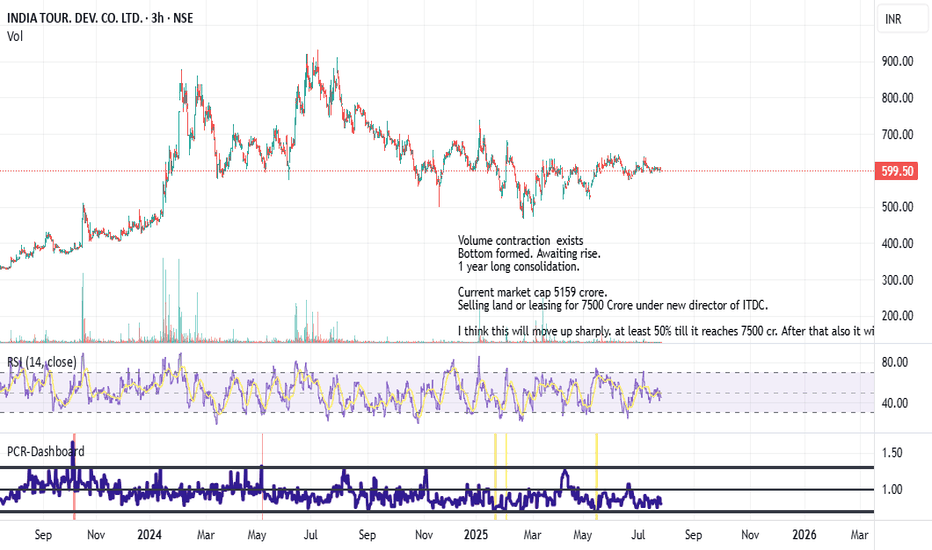Click the Vol indicator label
932x550 pixels.
pos(15,36)
